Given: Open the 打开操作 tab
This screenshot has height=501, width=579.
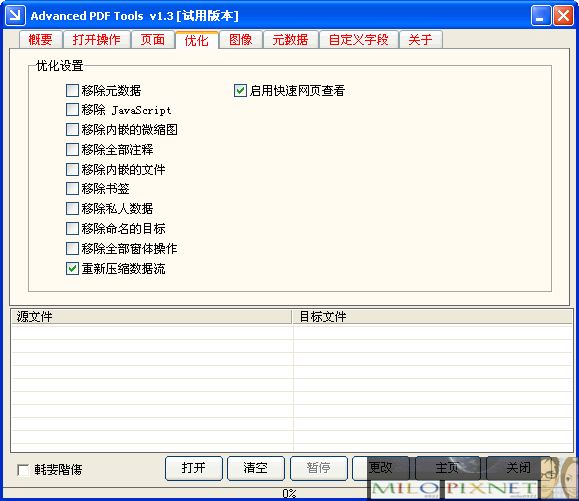Looking at the screenshot, I should tap(96, 40).
